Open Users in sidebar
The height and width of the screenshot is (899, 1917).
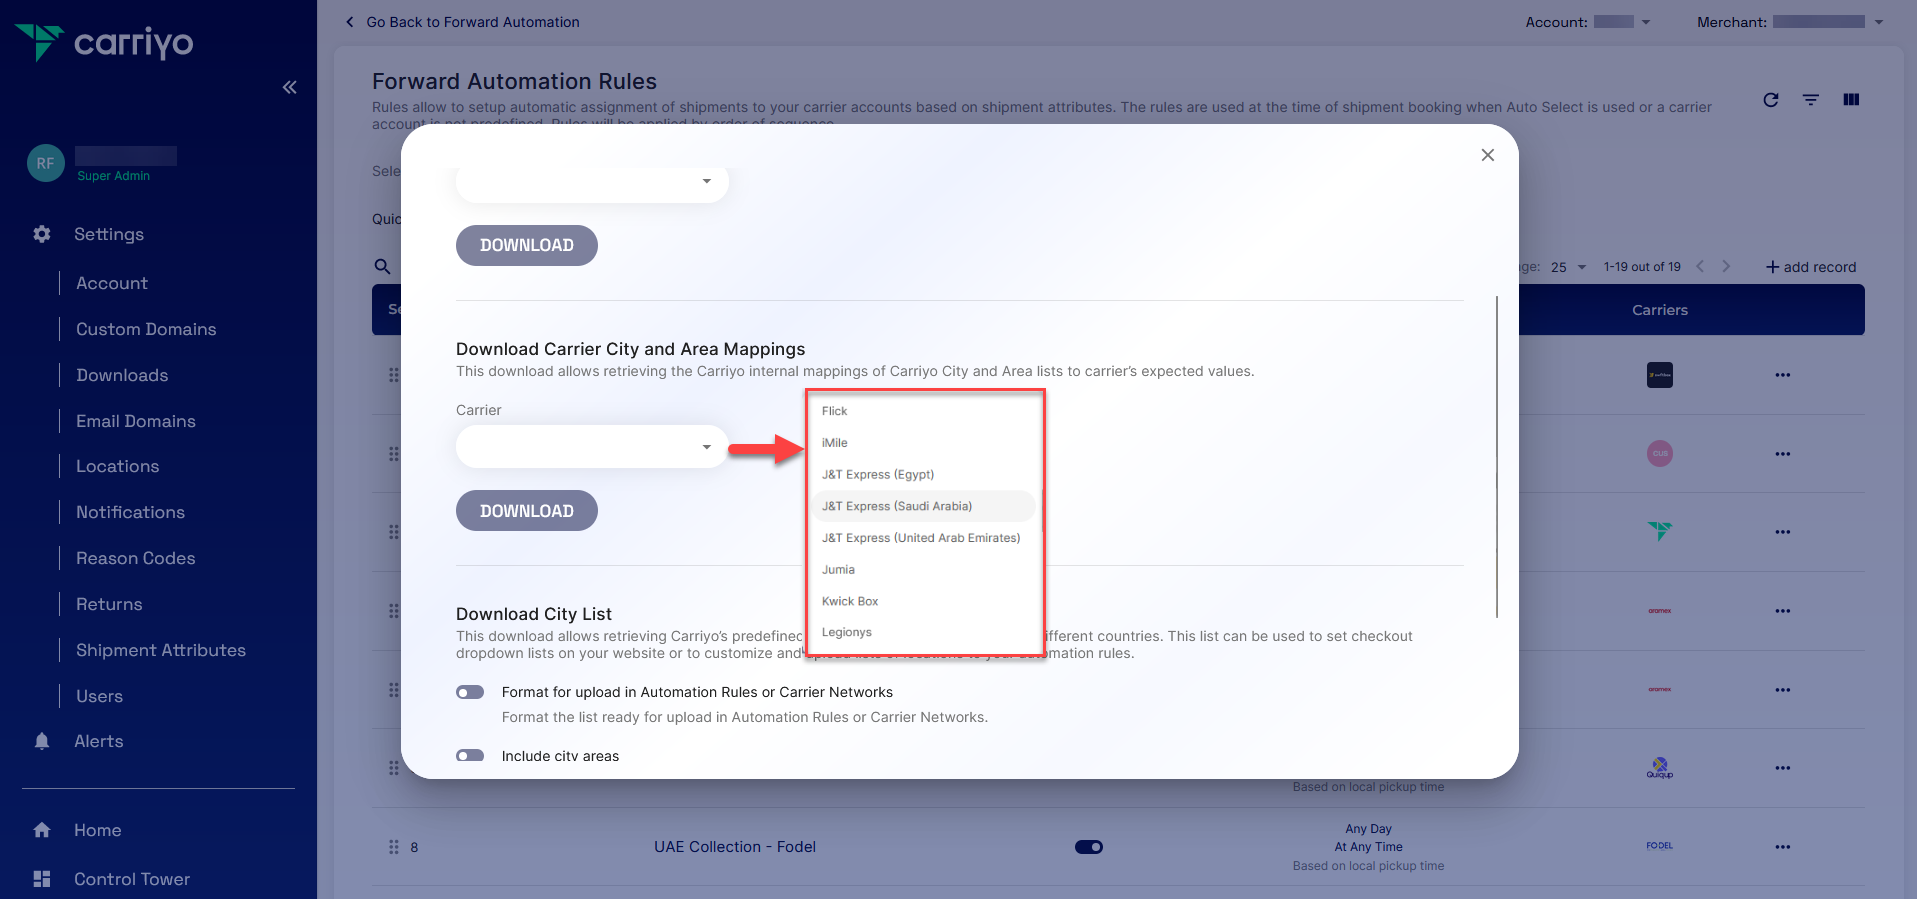click(100, 696)
